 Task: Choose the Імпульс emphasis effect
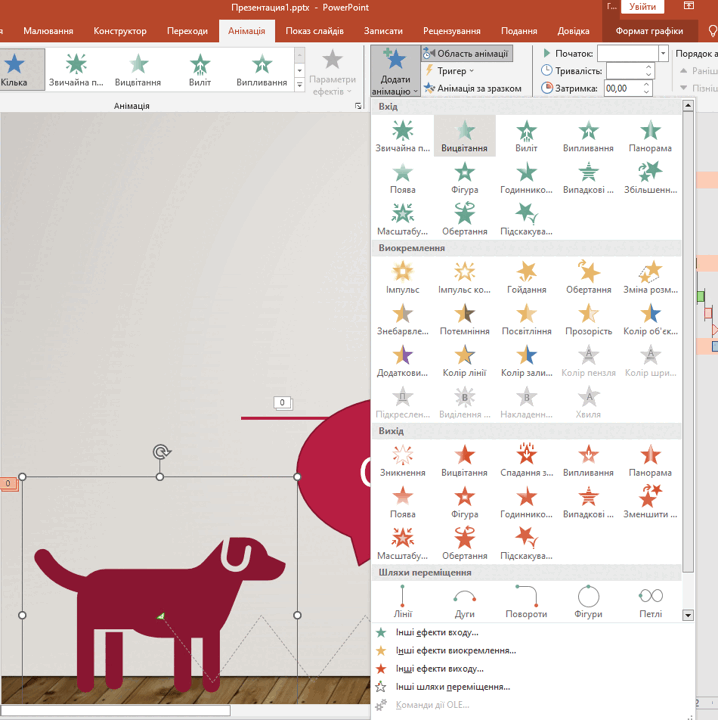pos(402,277)
